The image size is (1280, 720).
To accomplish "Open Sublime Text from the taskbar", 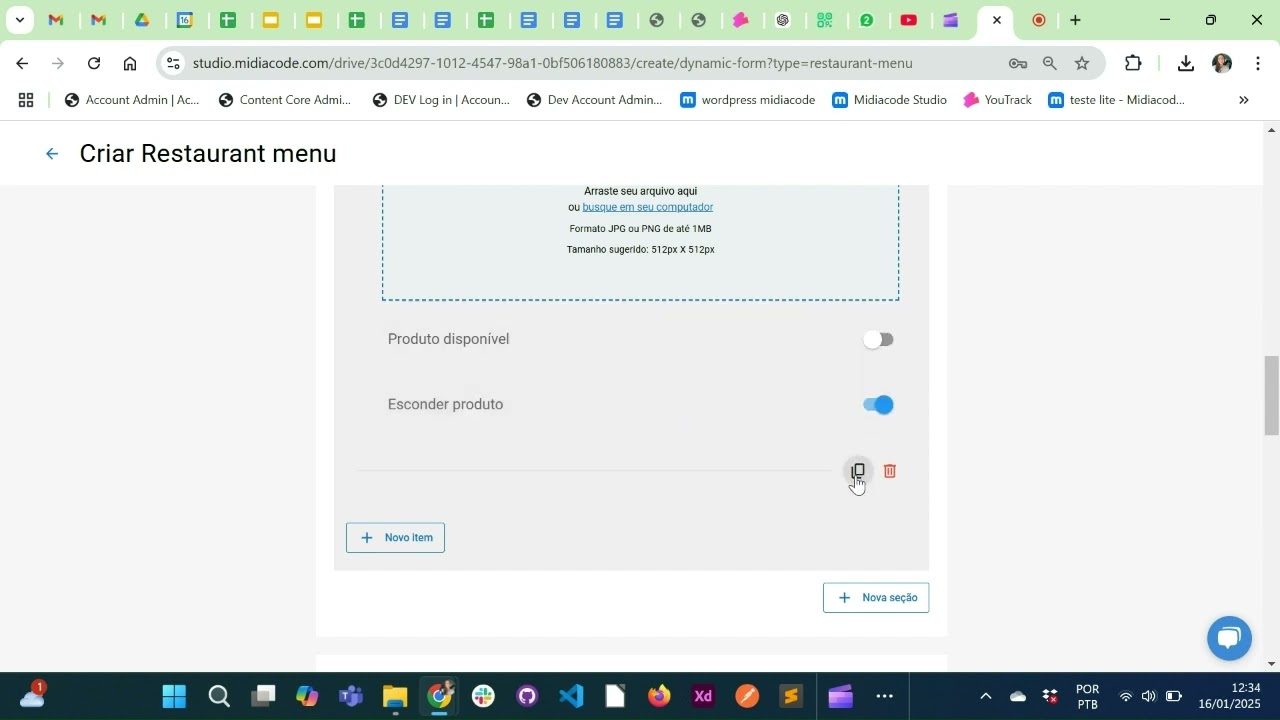I will pyautogui.click(x=791, y=696).
